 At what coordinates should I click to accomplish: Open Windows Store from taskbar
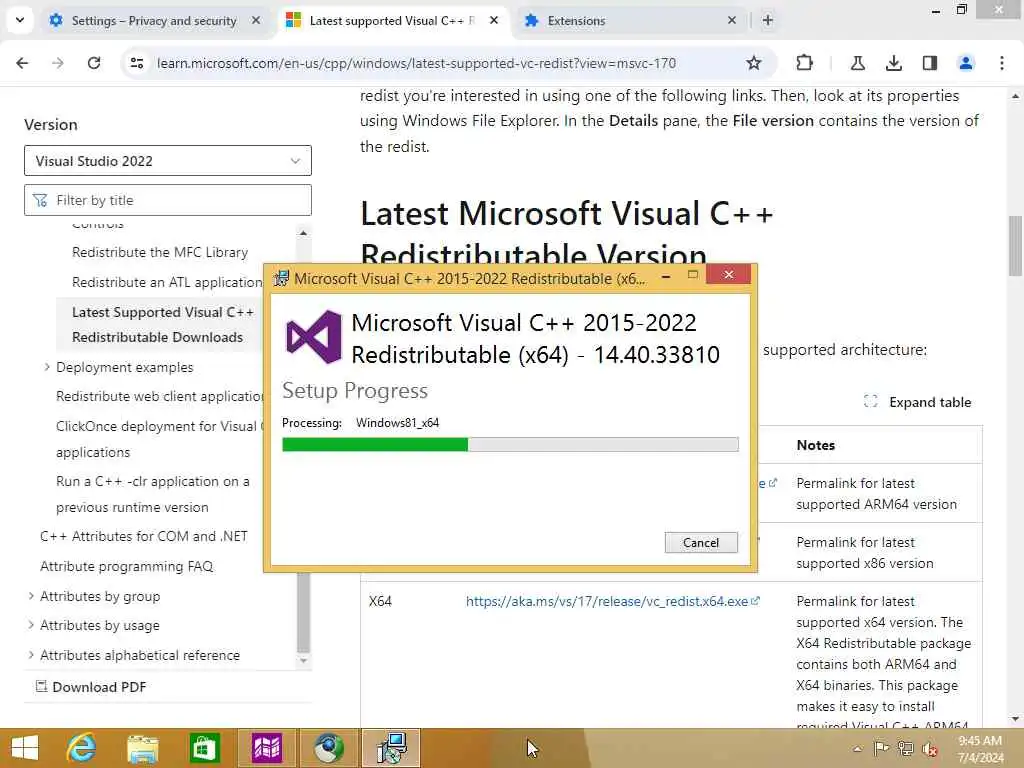point(204,748)
